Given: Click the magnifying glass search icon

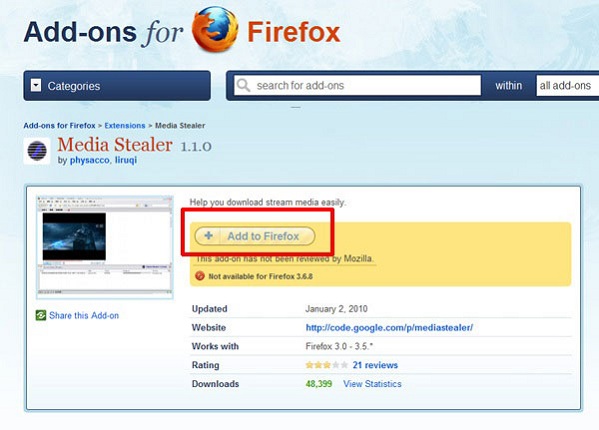Looking at the screenshot, I should tap(243, 85).
